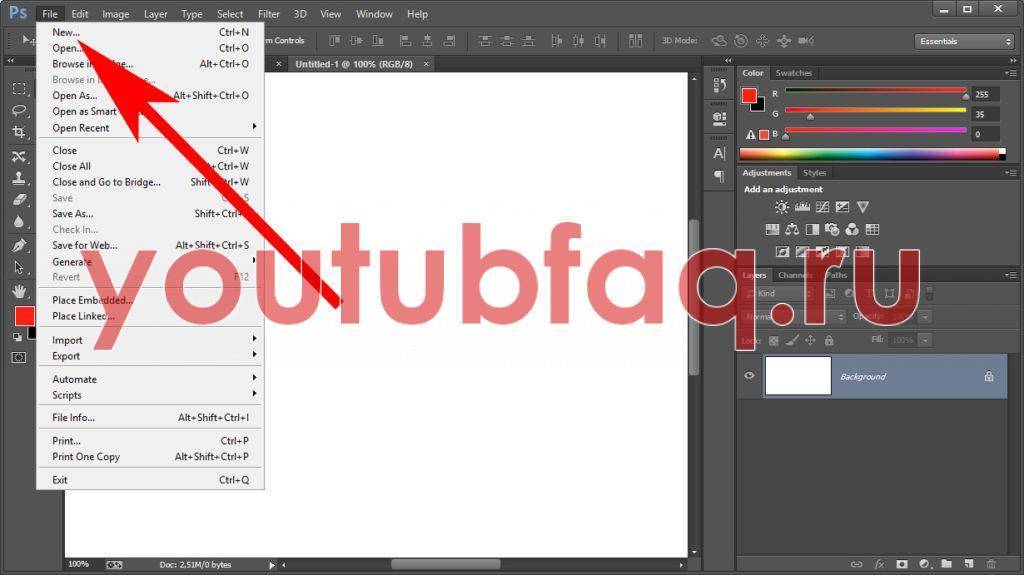Viewport: 1024px width, 575px height.
Task: Toggle Quick Mask mode icon
Action: click(18, 357)
